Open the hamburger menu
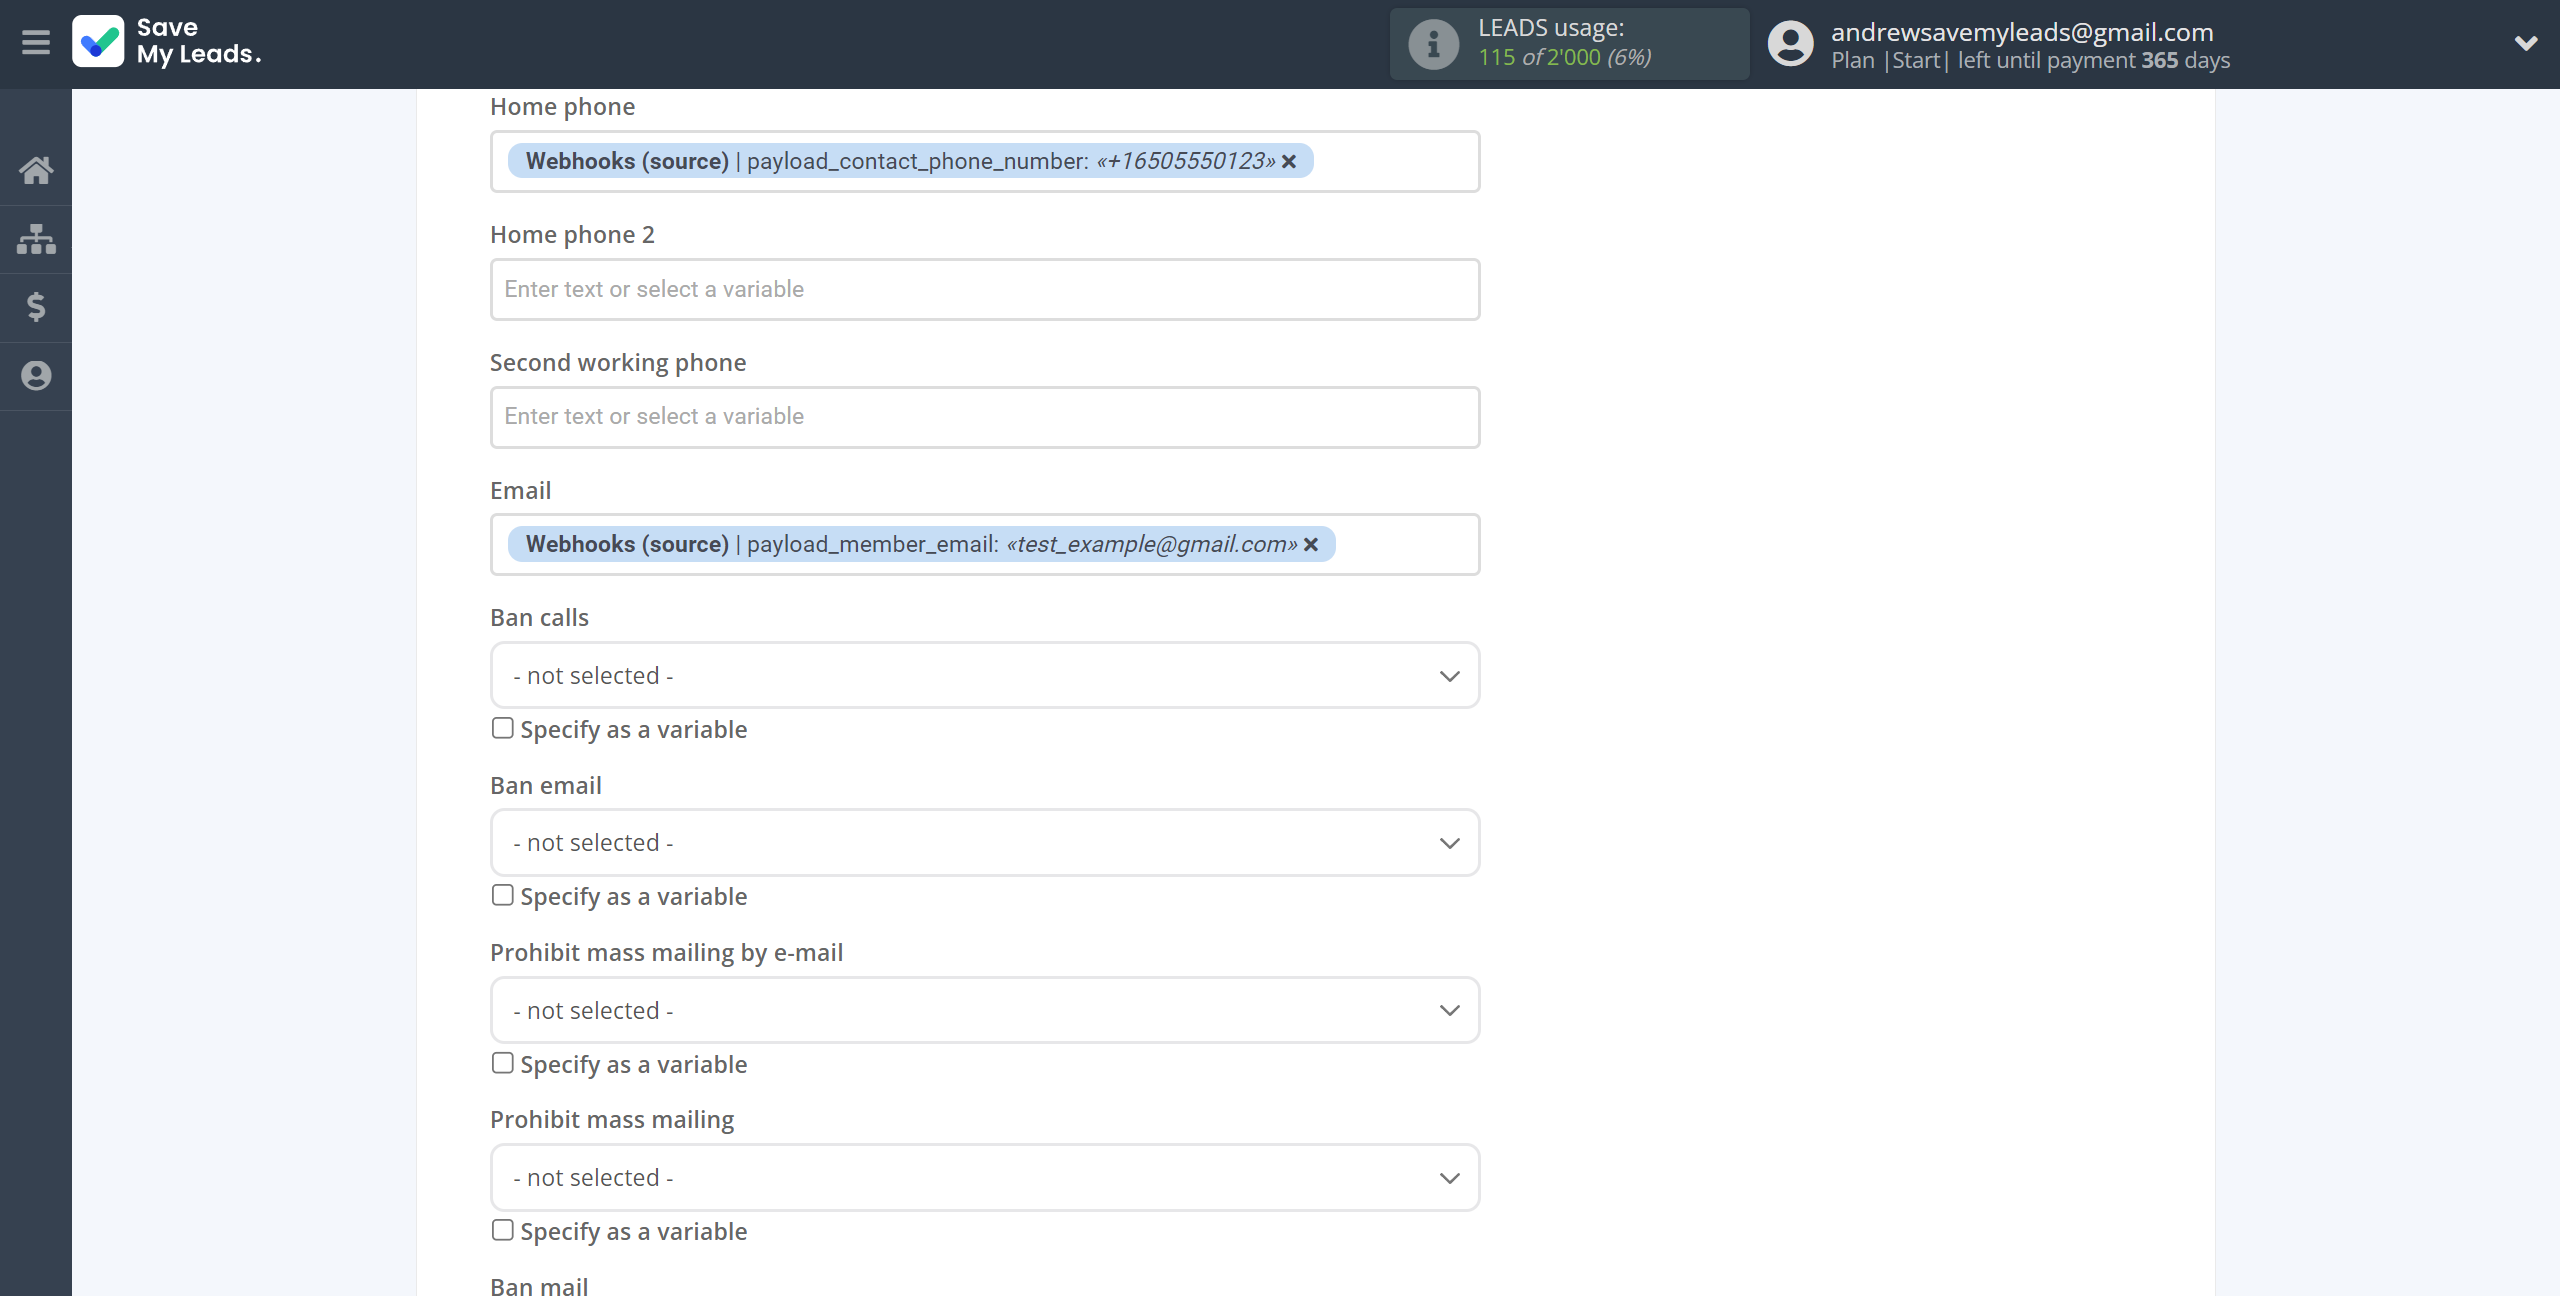The height and width of the screenshot is (1296, 2560). [x=36, y=43]
